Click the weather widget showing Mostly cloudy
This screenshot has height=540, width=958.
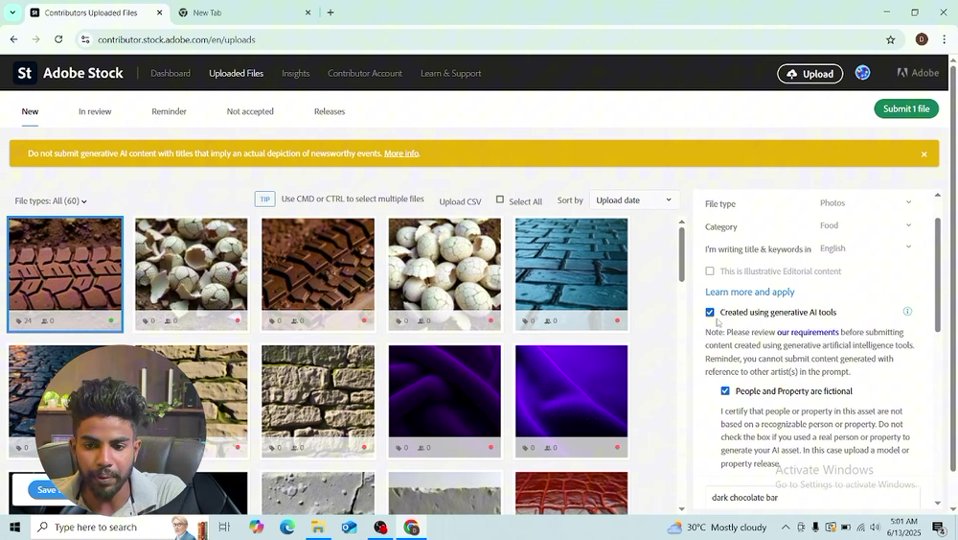point(717,527)
